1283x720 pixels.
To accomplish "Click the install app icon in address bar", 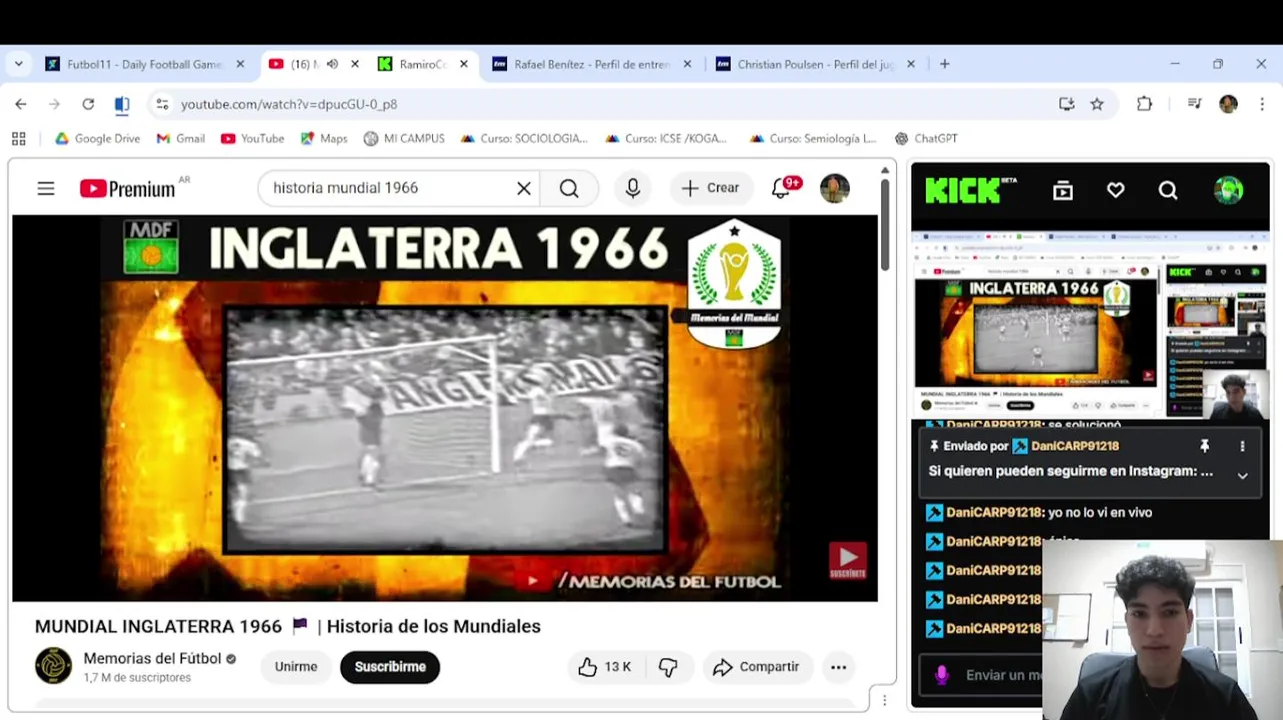I will click(1066, 104).
